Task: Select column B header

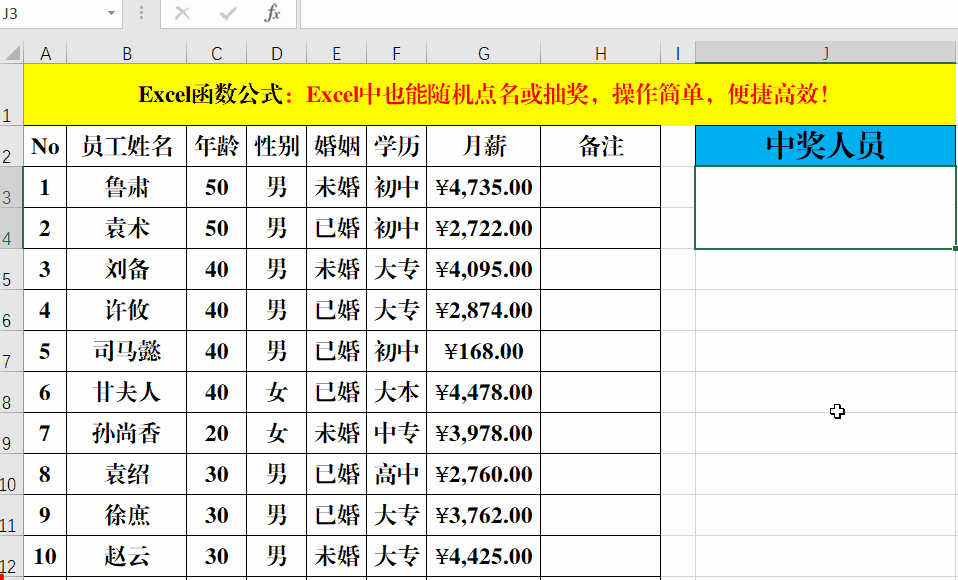Action: [126, 54]
